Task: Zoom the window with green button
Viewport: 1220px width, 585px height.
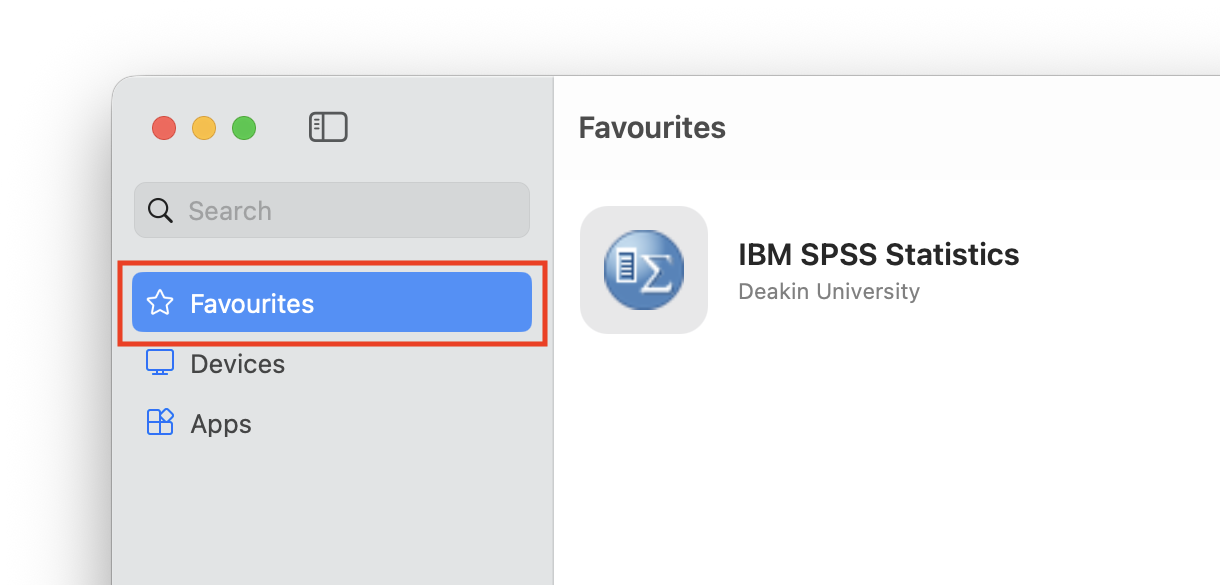Action: tap(244, 128)
